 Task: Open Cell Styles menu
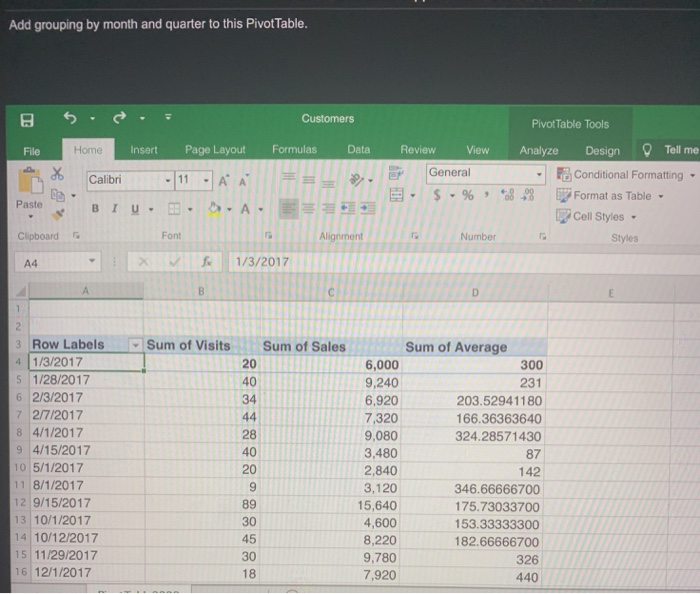tap(596, 216)
